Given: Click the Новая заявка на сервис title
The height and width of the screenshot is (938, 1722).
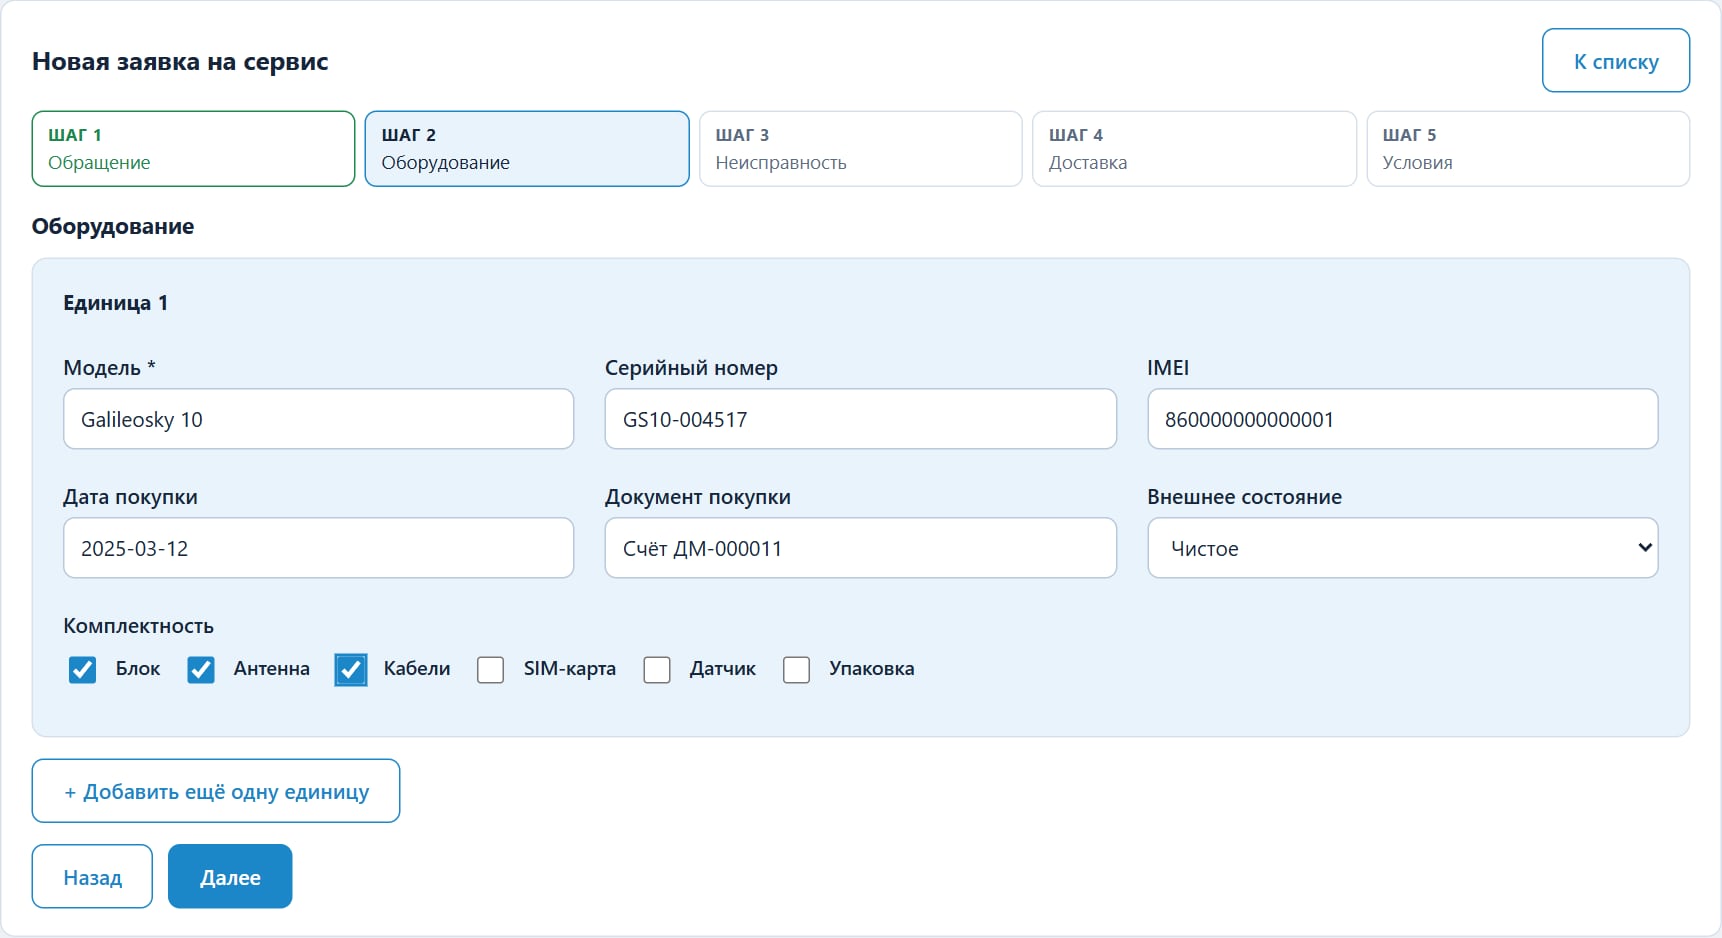Looking at the screenshot, I should (180, 62).
